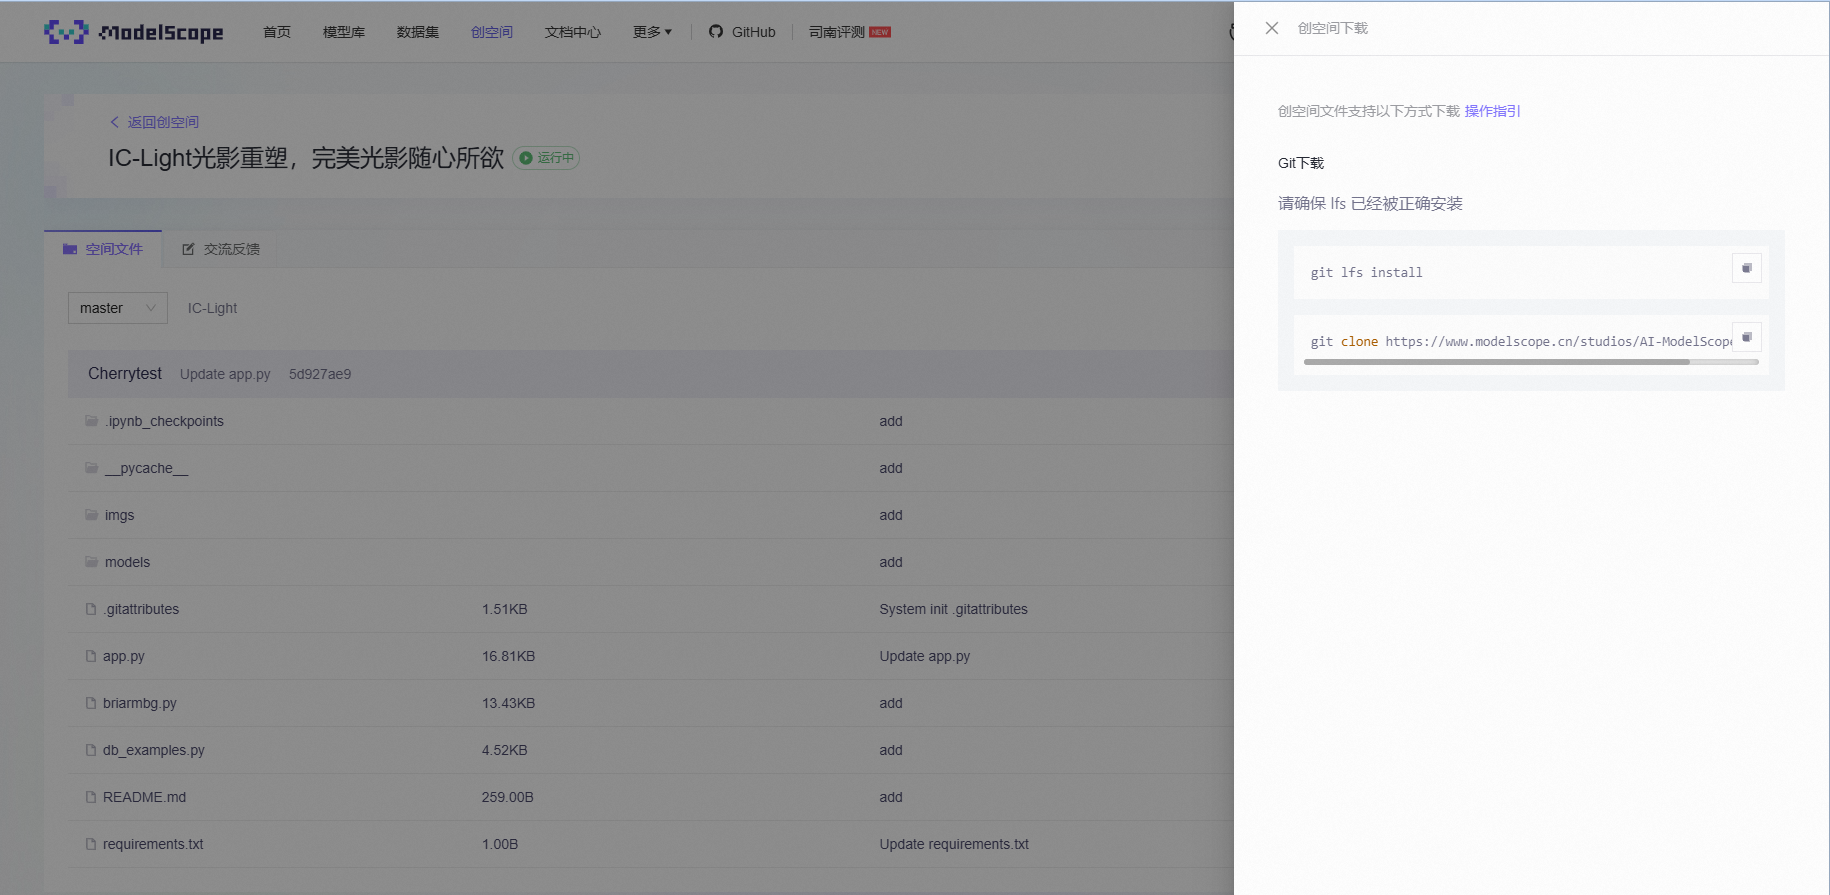The image size is (1830, 895).
Task: Click the Cherrytest author name
Action: 125,373
